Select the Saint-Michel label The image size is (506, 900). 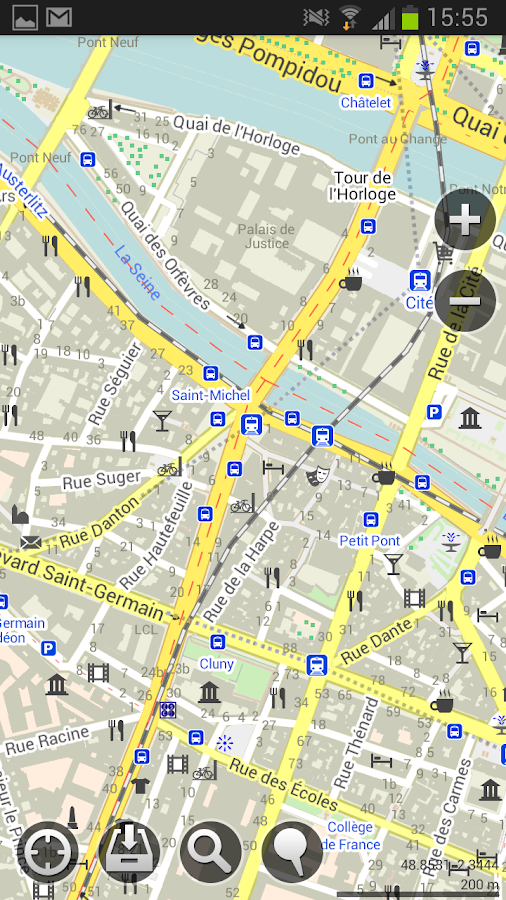pyautogui.click(x=211, y=395)
